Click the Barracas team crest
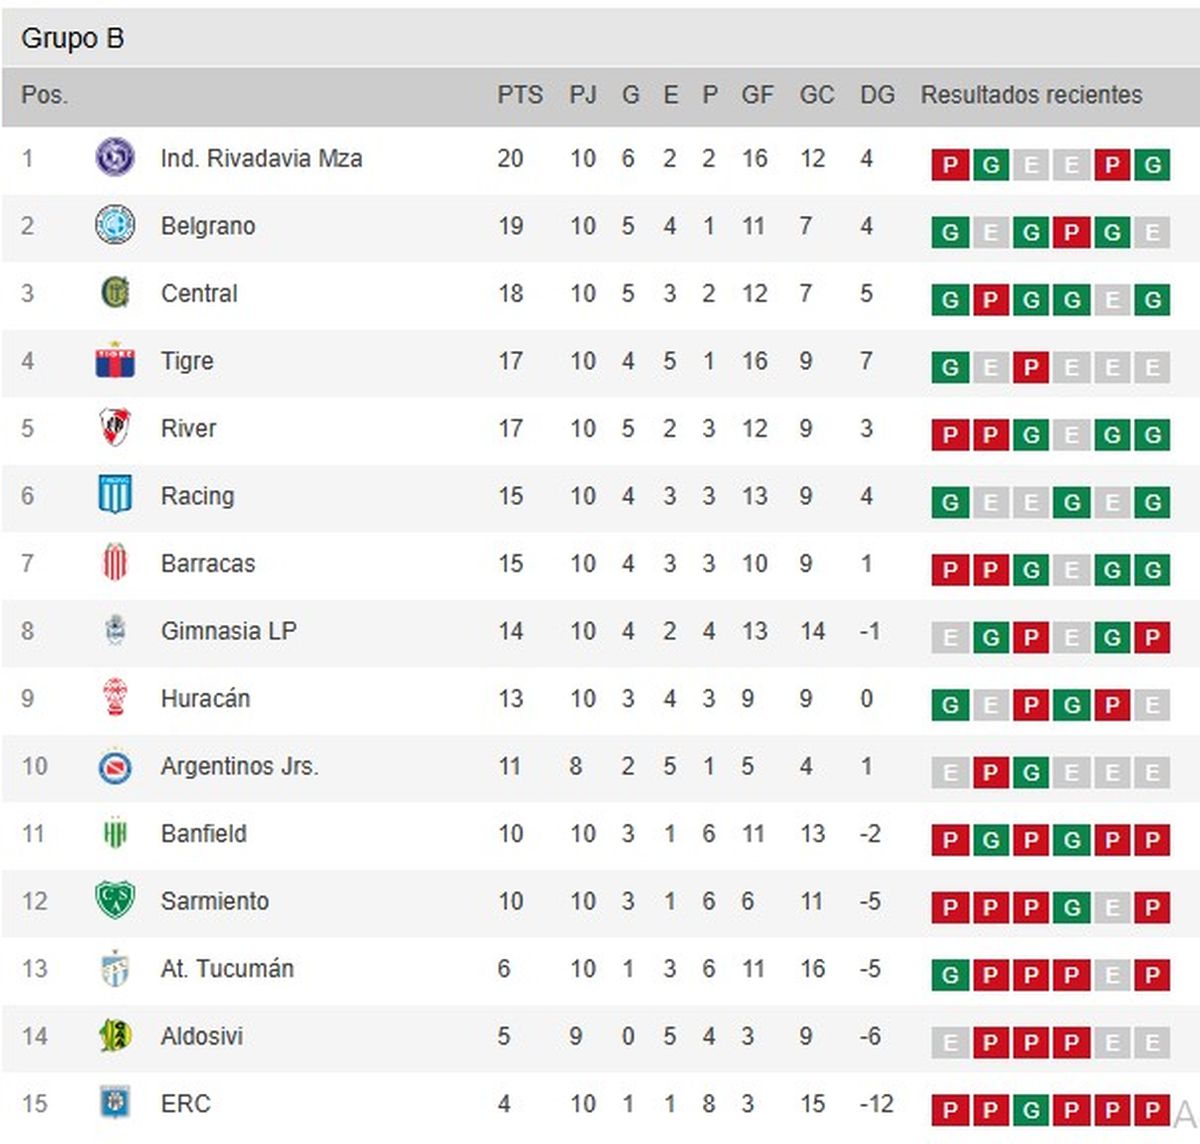The height and width of the screenshot is (1144, 1200). tap(115, 563)
